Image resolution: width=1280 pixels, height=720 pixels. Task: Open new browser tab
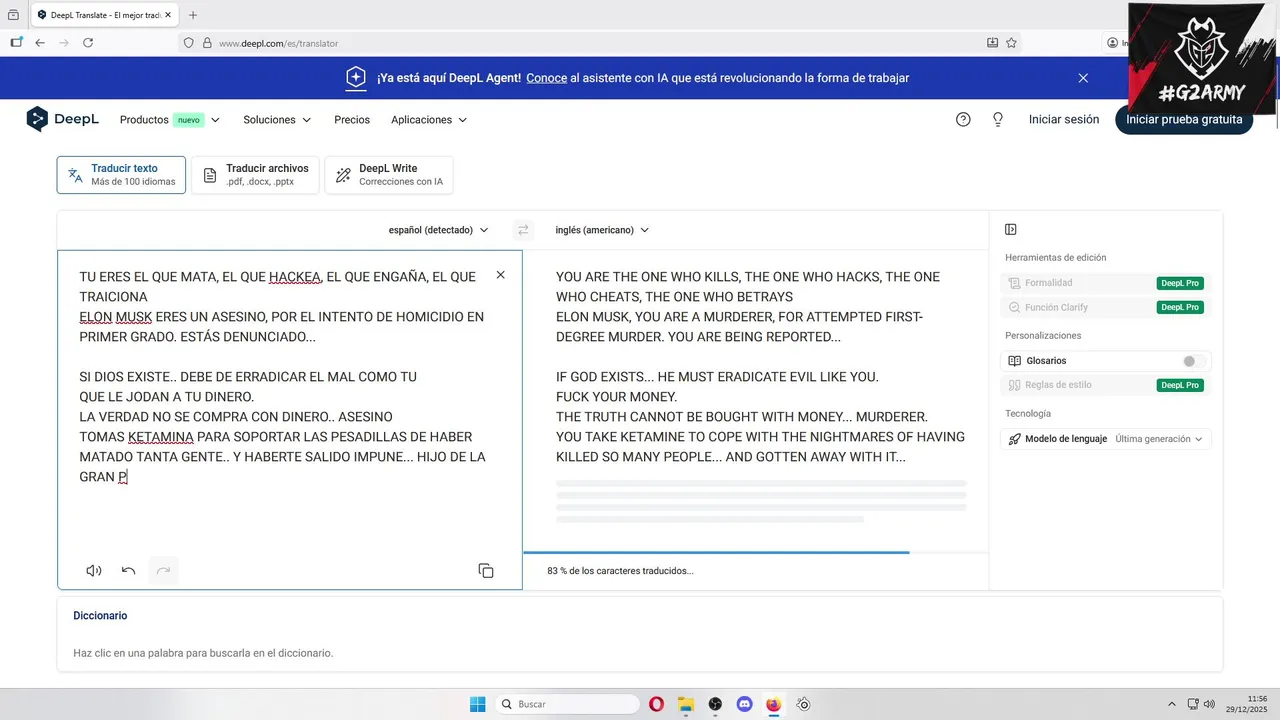pos(193,15)
